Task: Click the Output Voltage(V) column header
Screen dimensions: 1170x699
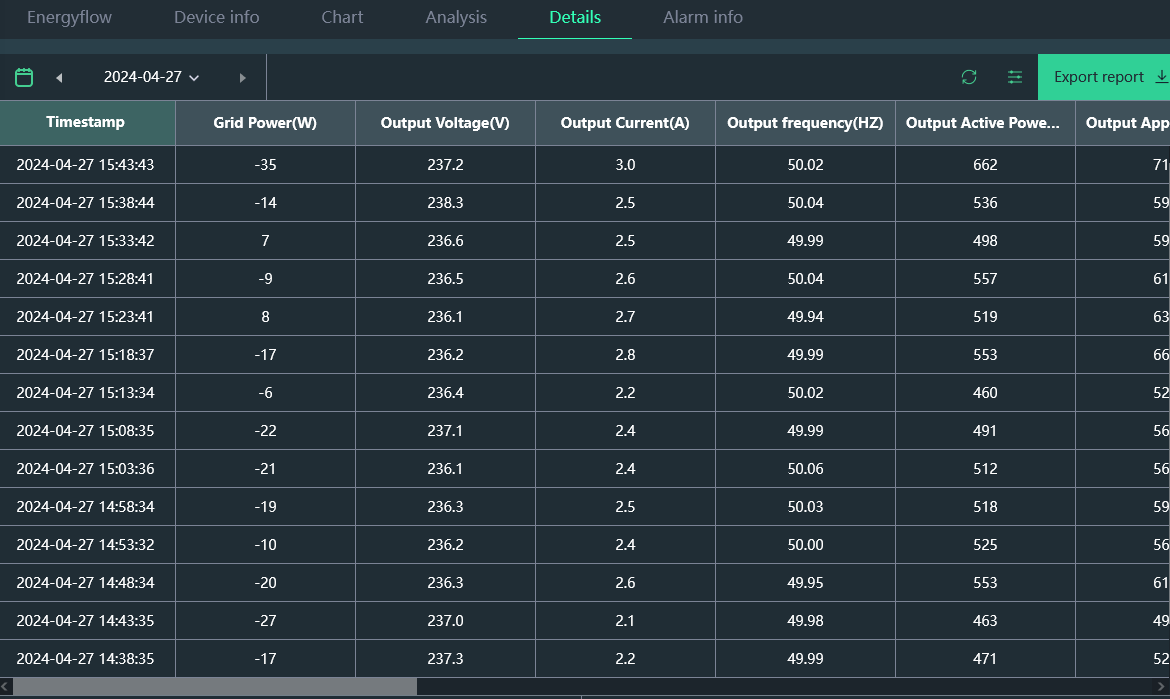Action: coord(445,123)
